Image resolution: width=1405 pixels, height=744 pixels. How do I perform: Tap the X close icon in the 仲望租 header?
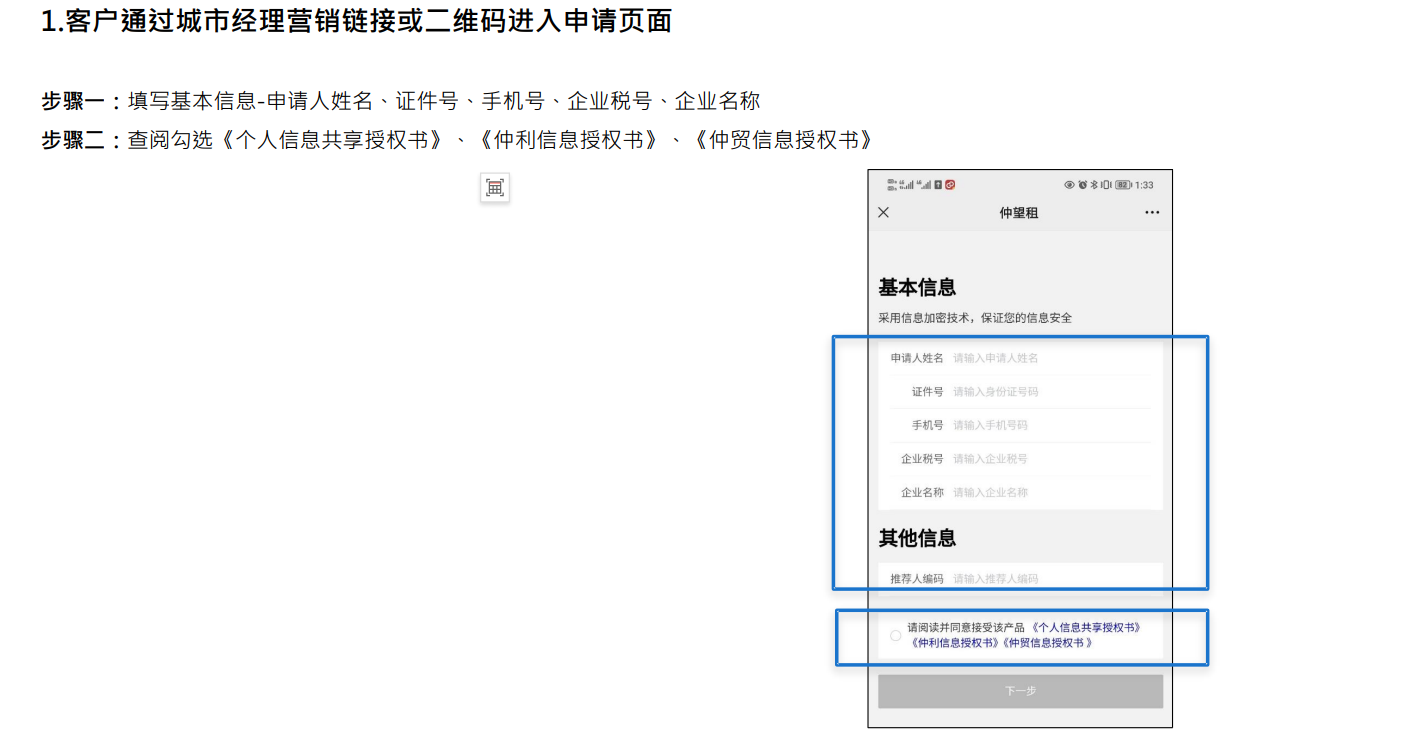(x=883, y=213)
